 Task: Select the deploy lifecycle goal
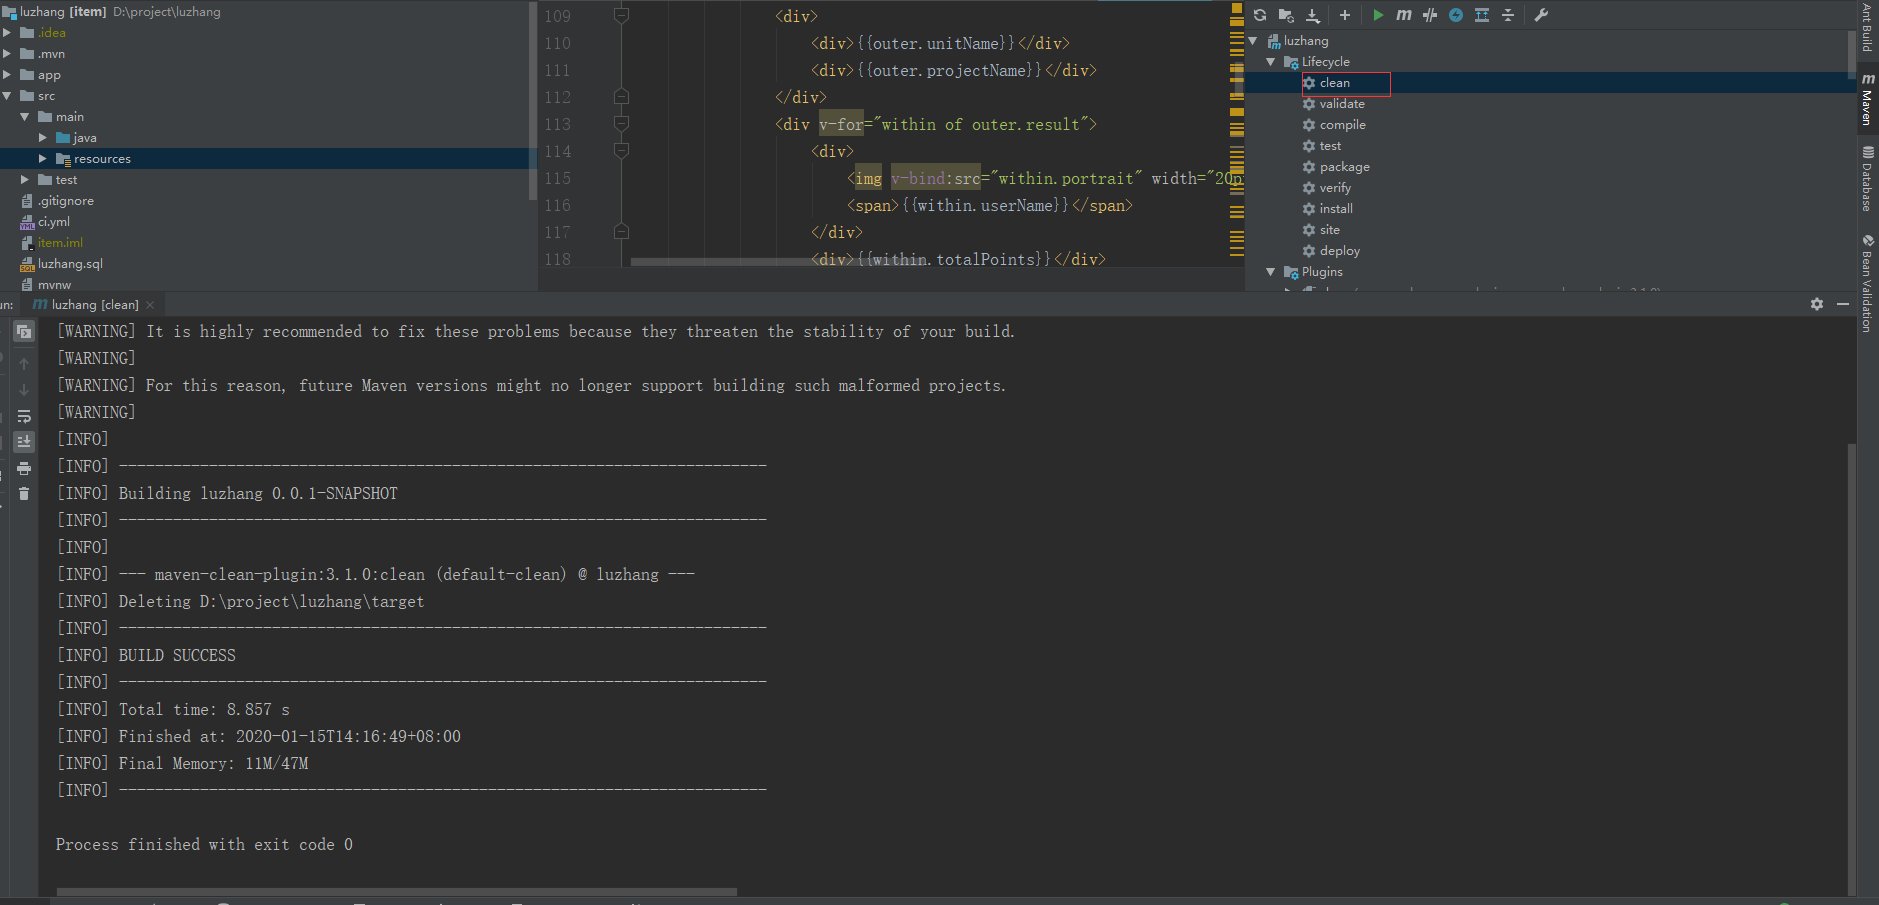(1339, 251)
